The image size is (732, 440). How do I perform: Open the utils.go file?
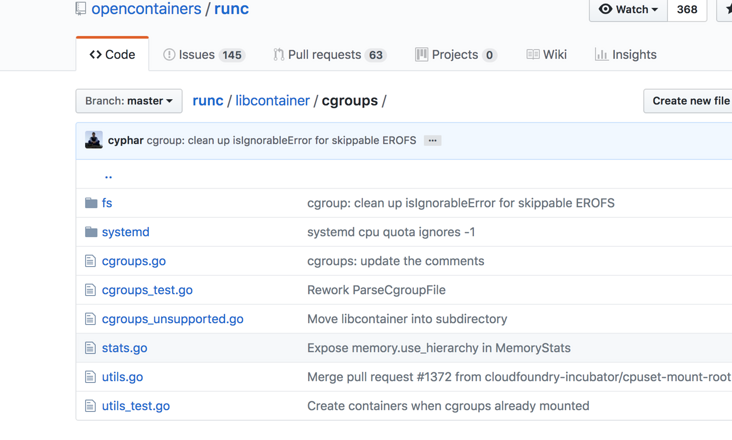coord(122,377)
